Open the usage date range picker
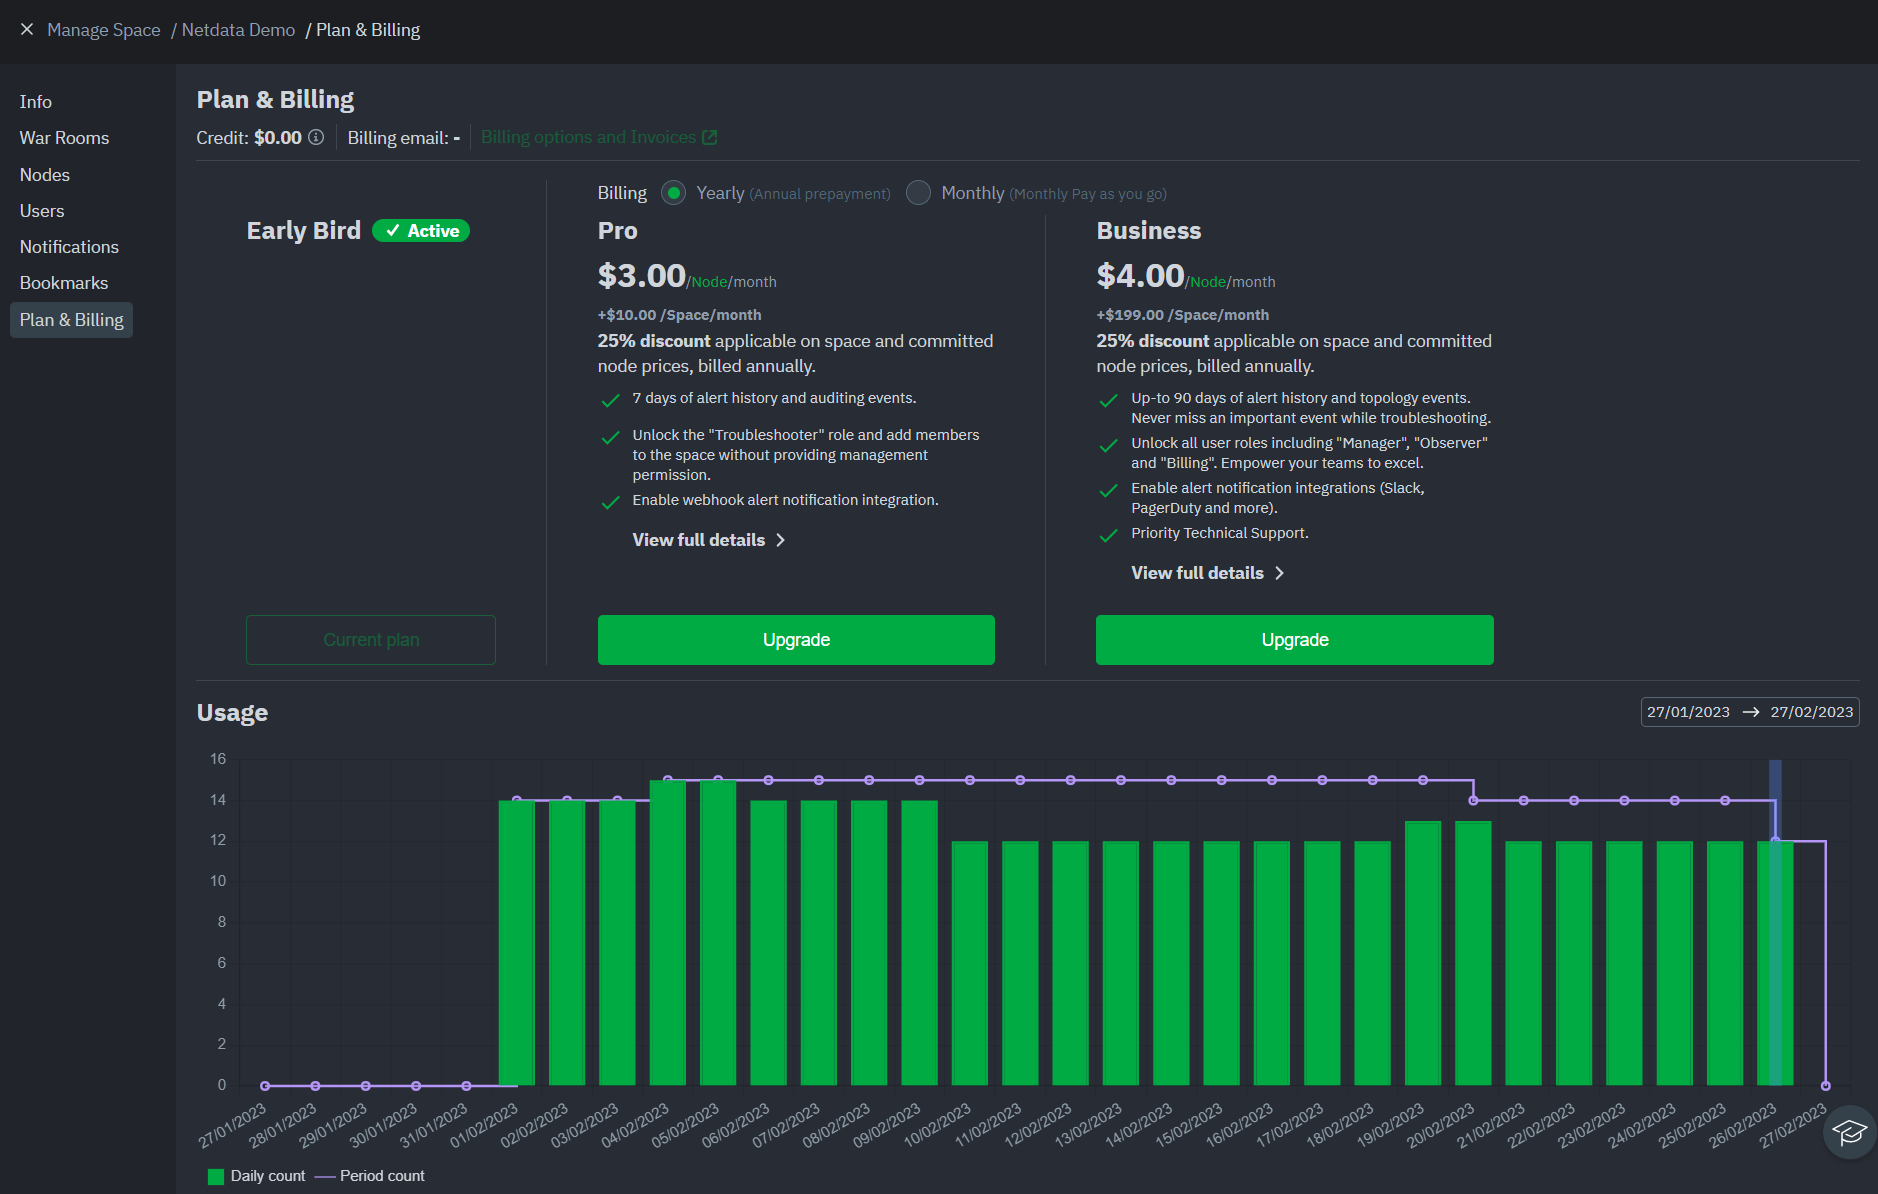Image resolution: width=1878 pixels, height=1194 pixels. [x=1749, y=712]
